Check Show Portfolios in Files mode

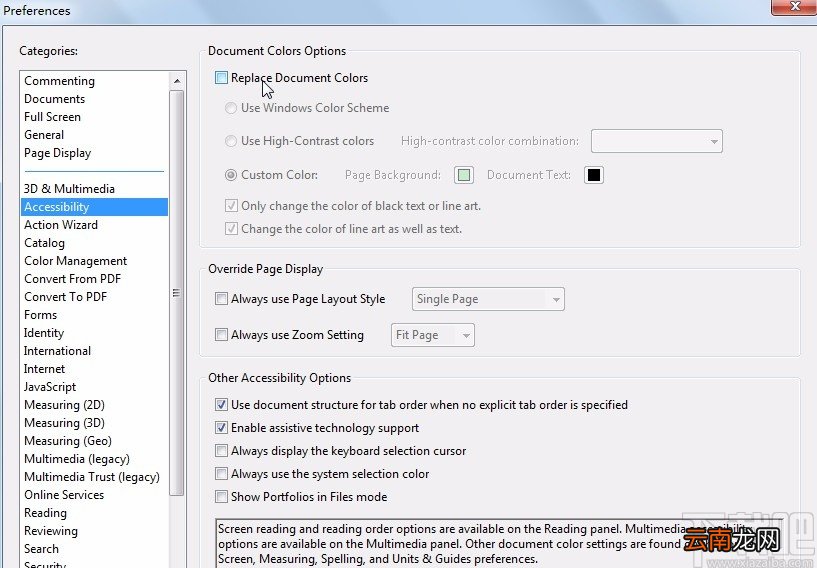coord(221,497)
